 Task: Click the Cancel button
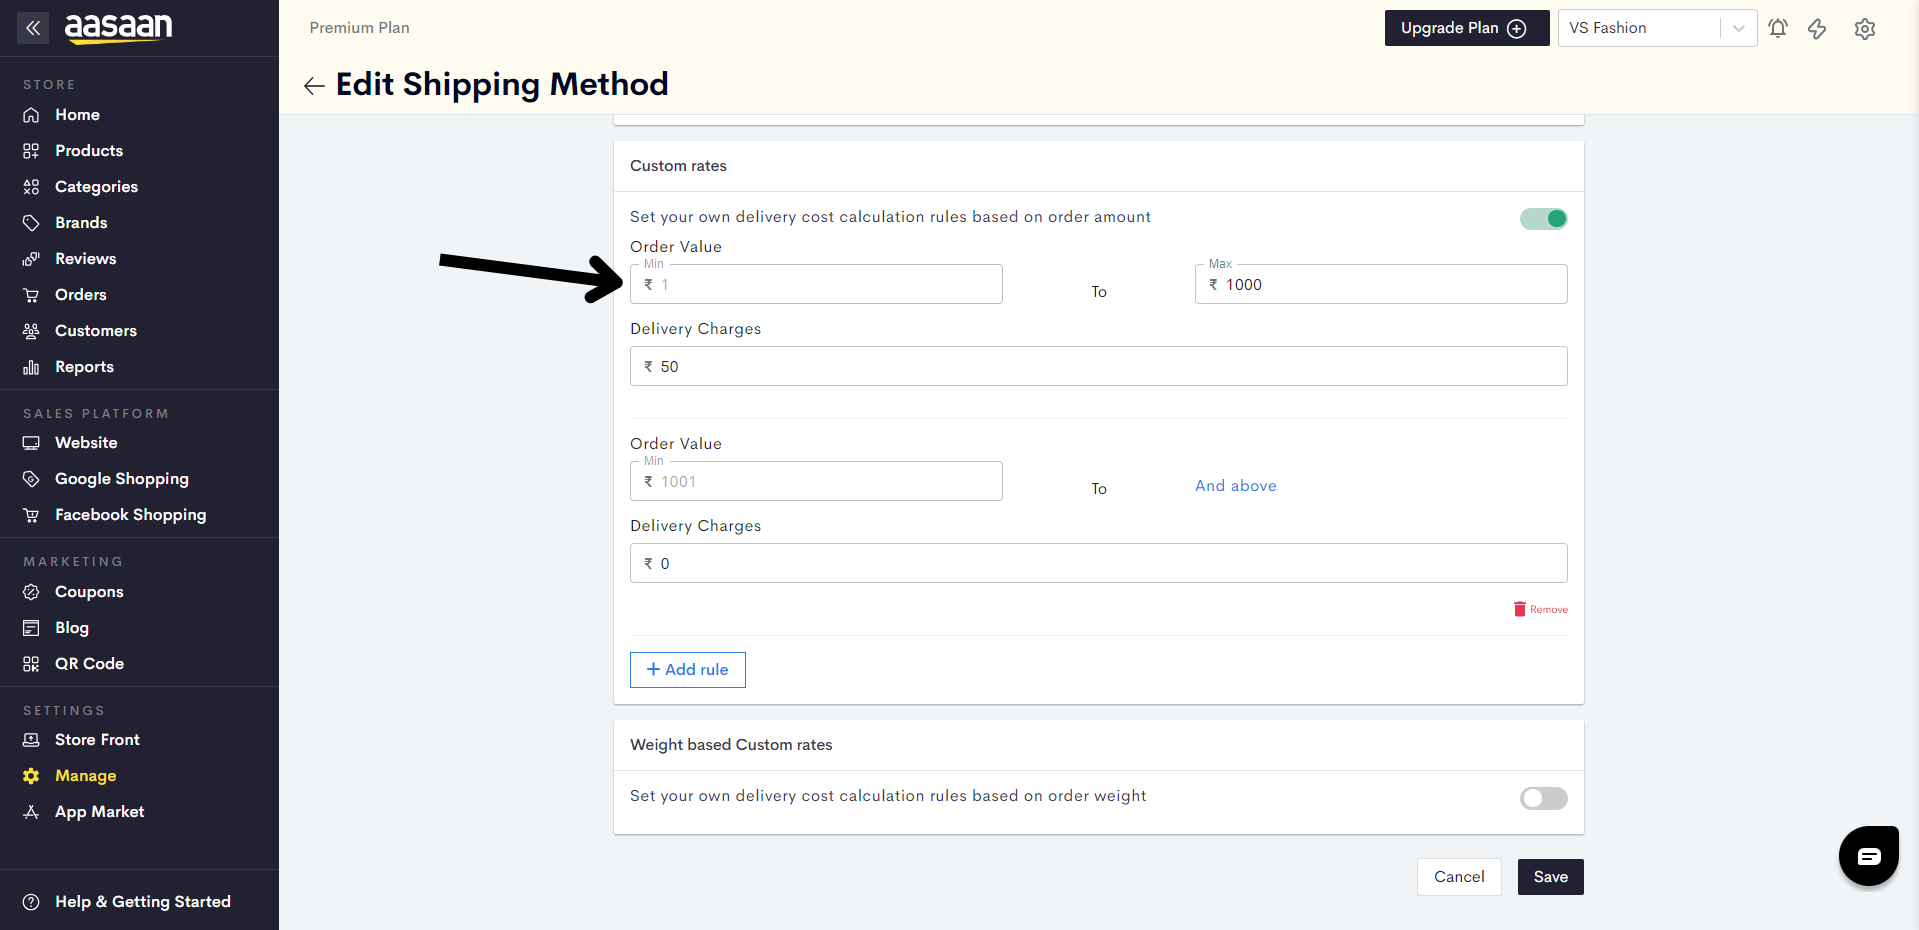click(x=1459, y=877)
